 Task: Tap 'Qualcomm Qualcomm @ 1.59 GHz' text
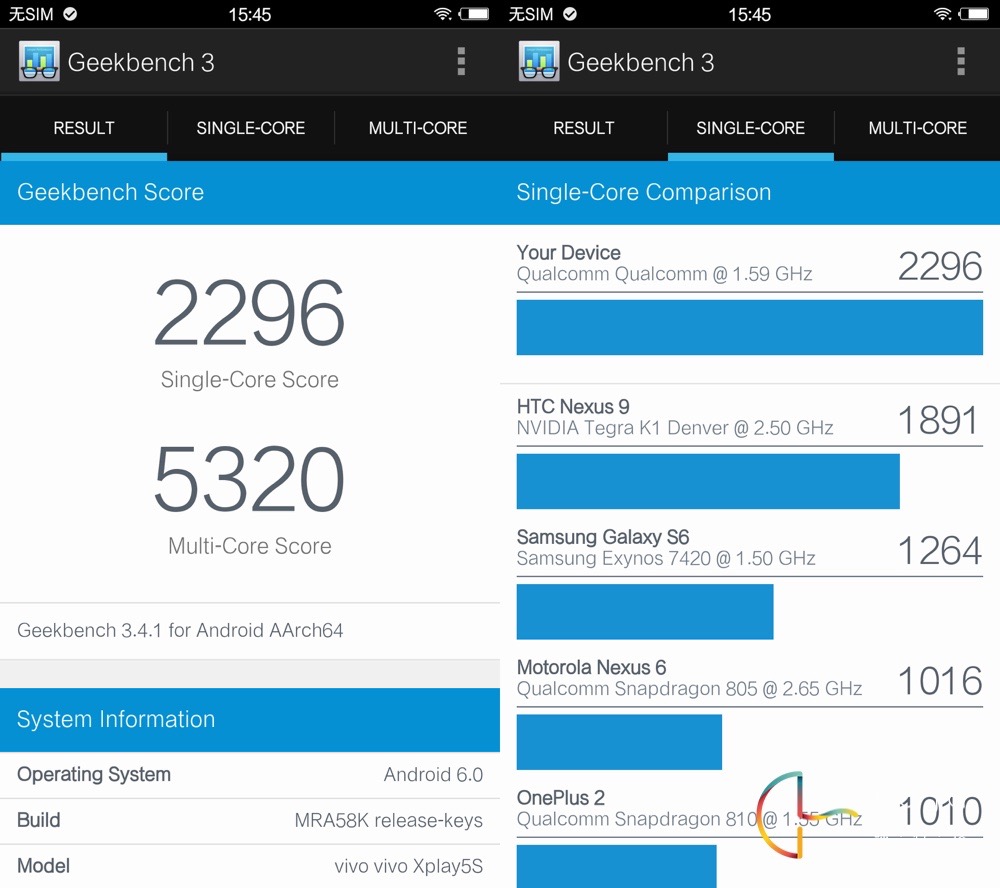[664, 274]
